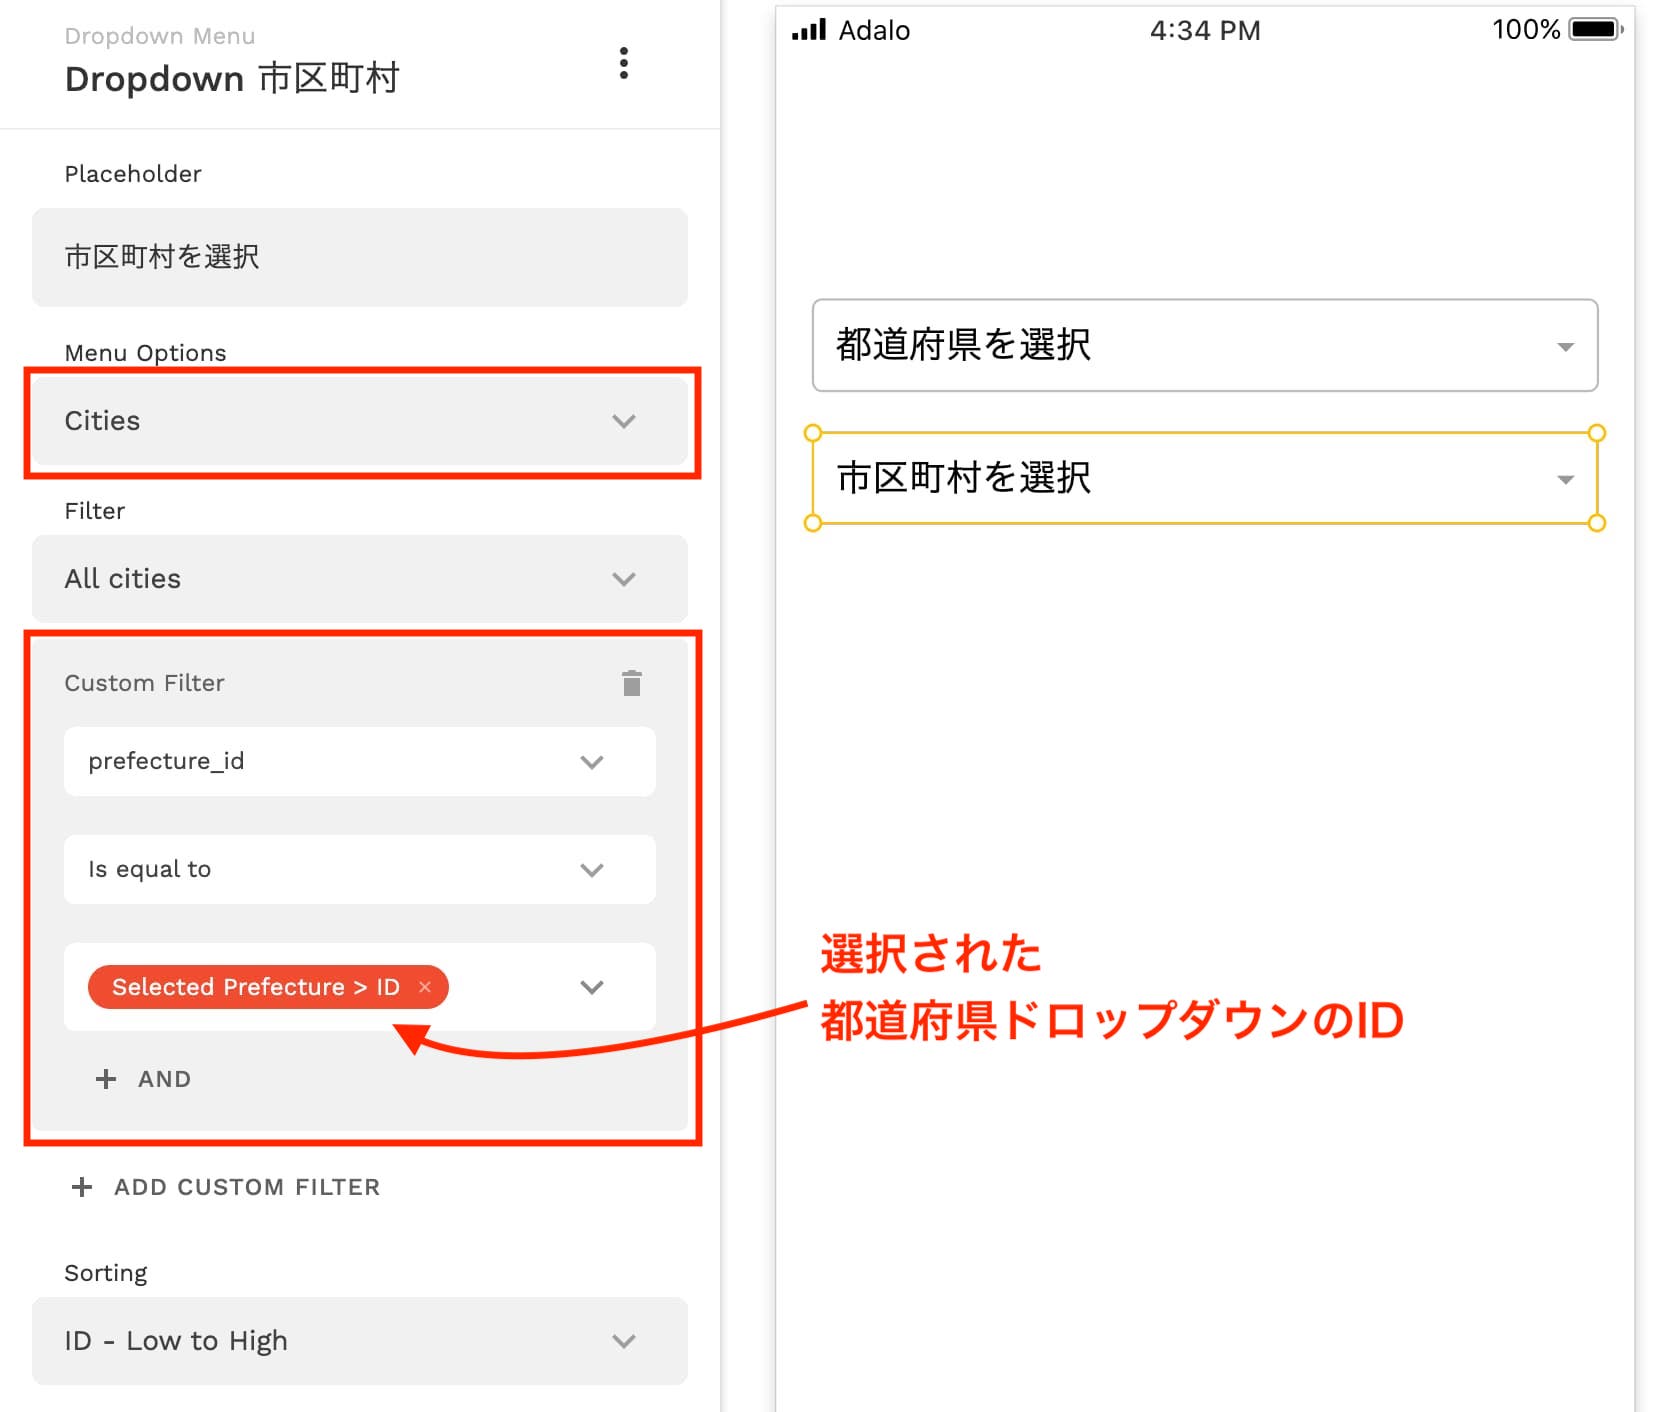Open the ID - Low to High sorting dropdown

360,1341
